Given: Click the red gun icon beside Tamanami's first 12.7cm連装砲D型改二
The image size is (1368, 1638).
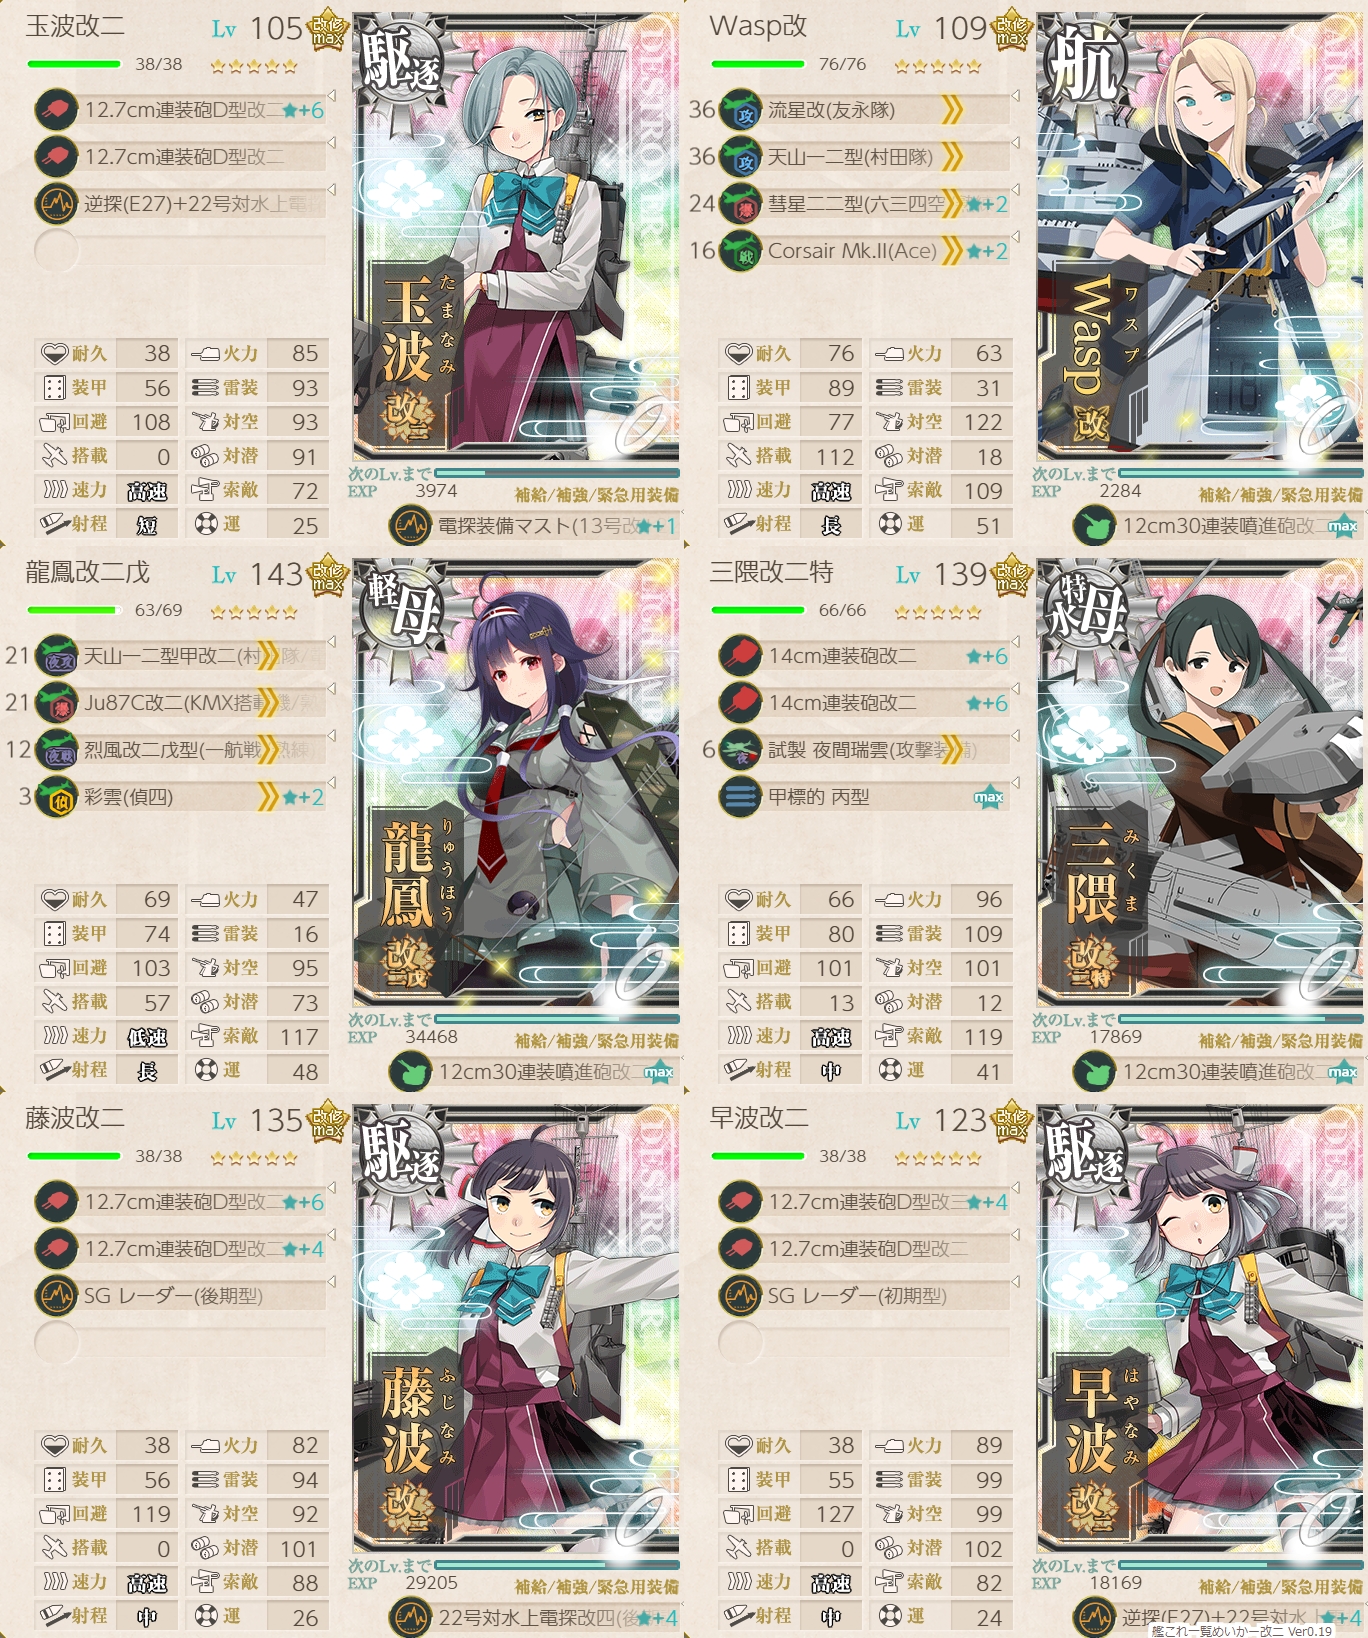Looking at the screenshot, I should [56, 109].
